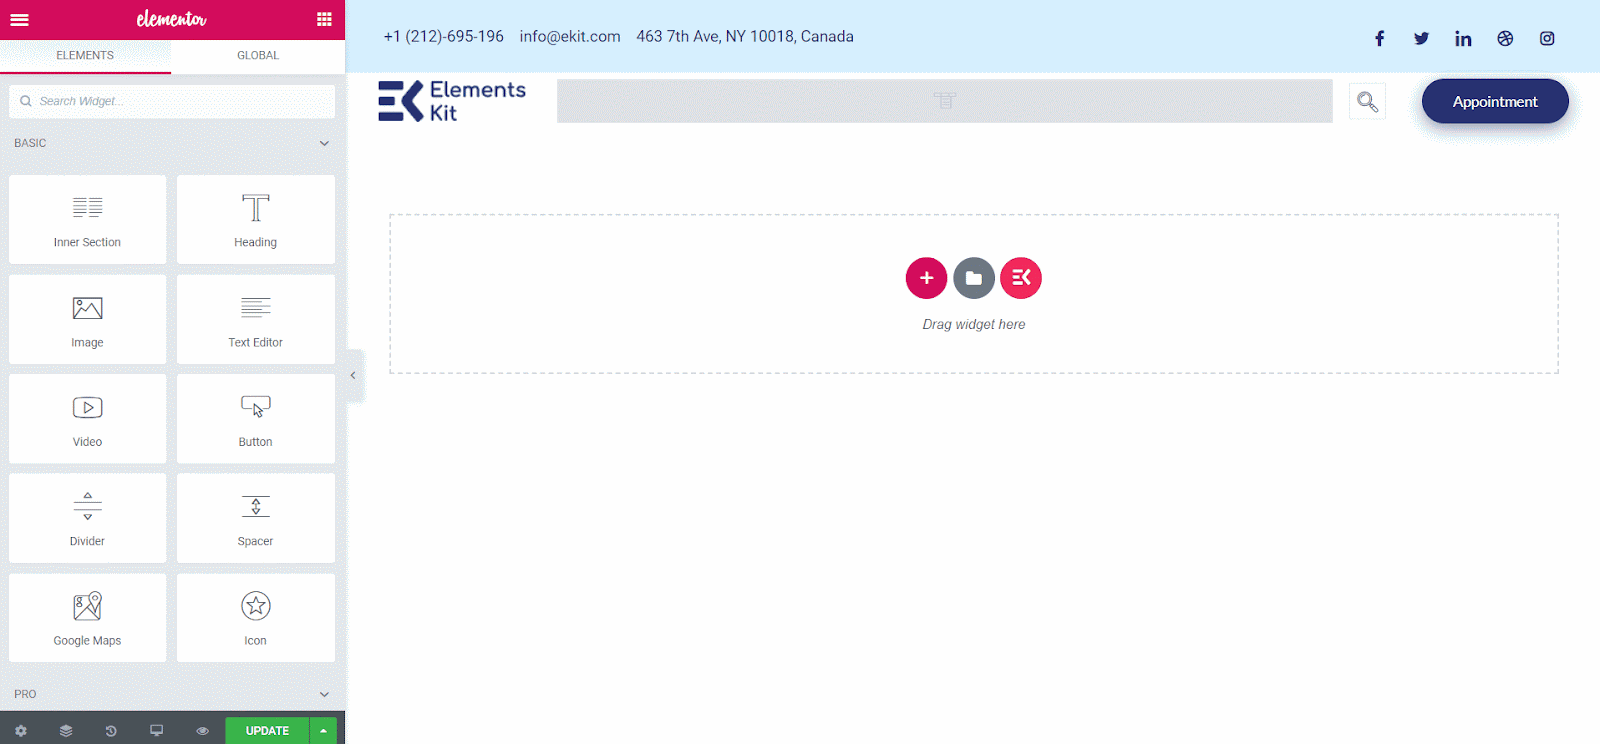Switch to the GLOBAL tab
This screenshot has height=744, width=1600.
click(258, 56)
